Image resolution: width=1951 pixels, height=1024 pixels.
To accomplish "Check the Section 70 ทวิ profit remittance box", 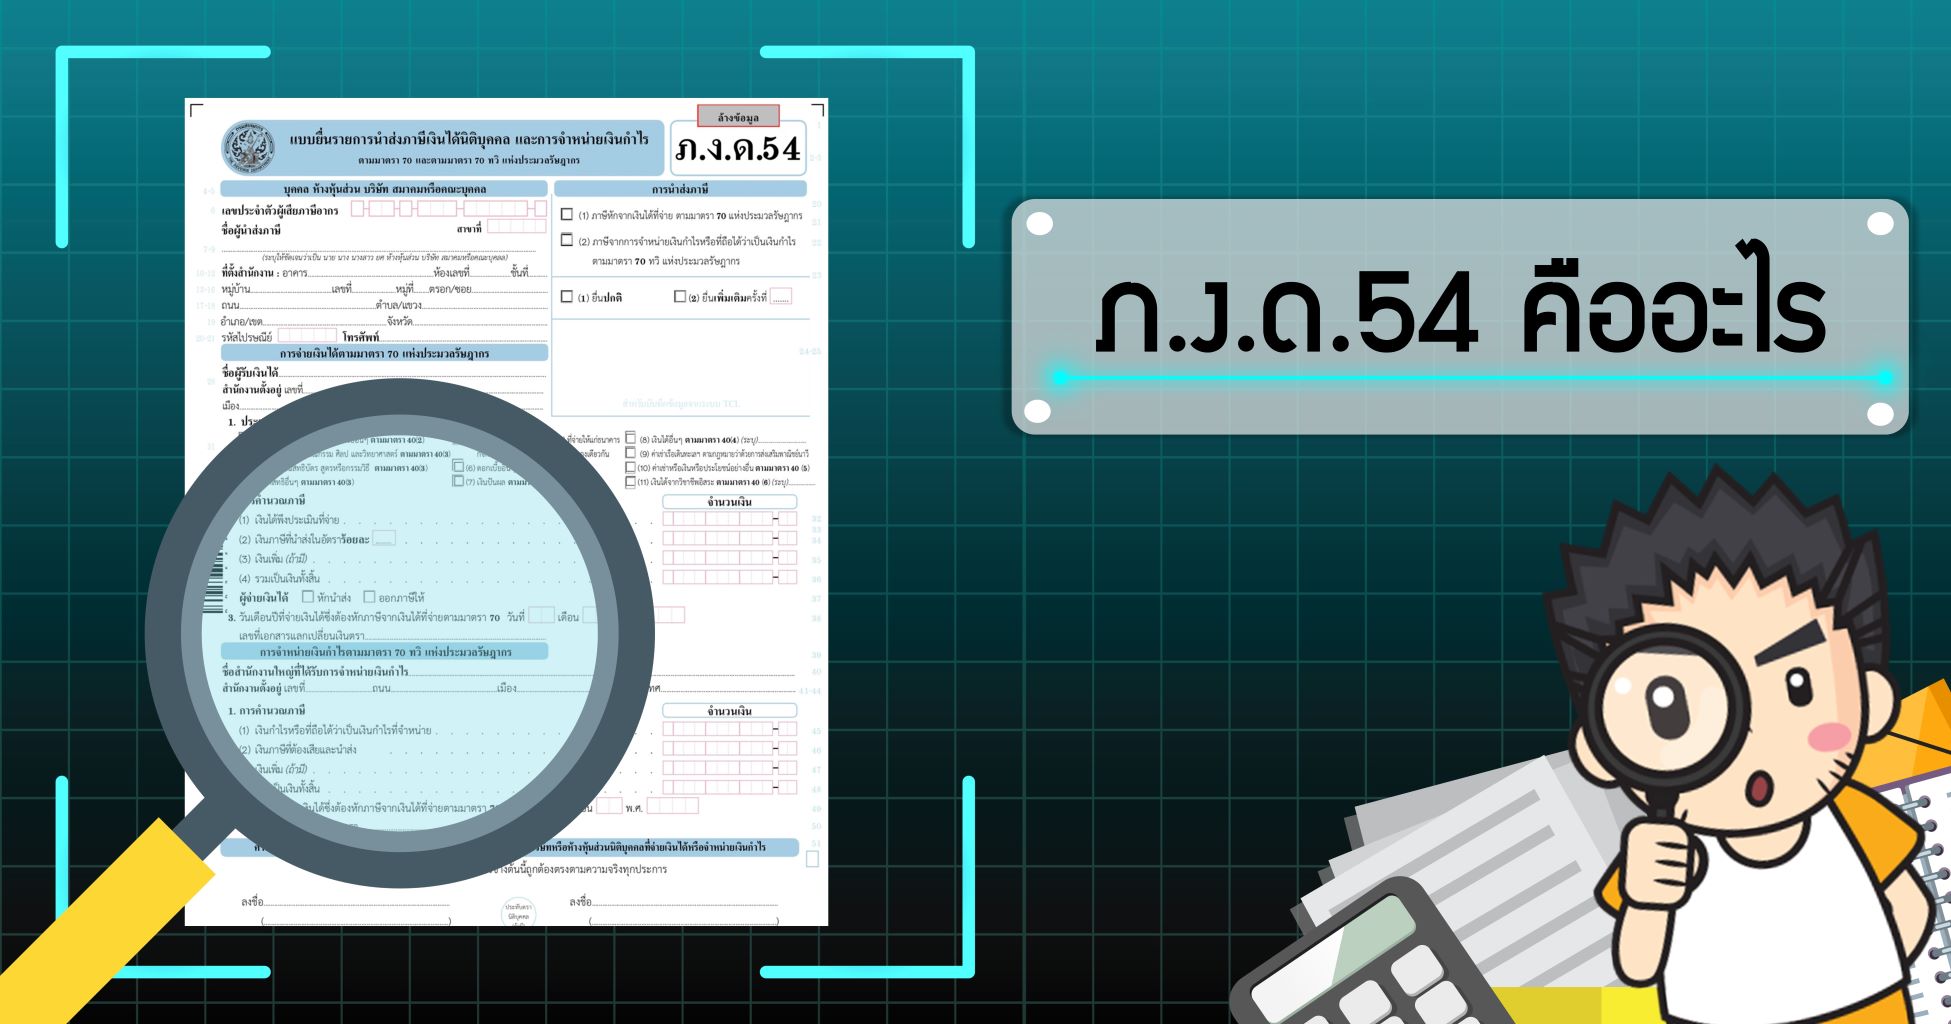I will 567,240.
